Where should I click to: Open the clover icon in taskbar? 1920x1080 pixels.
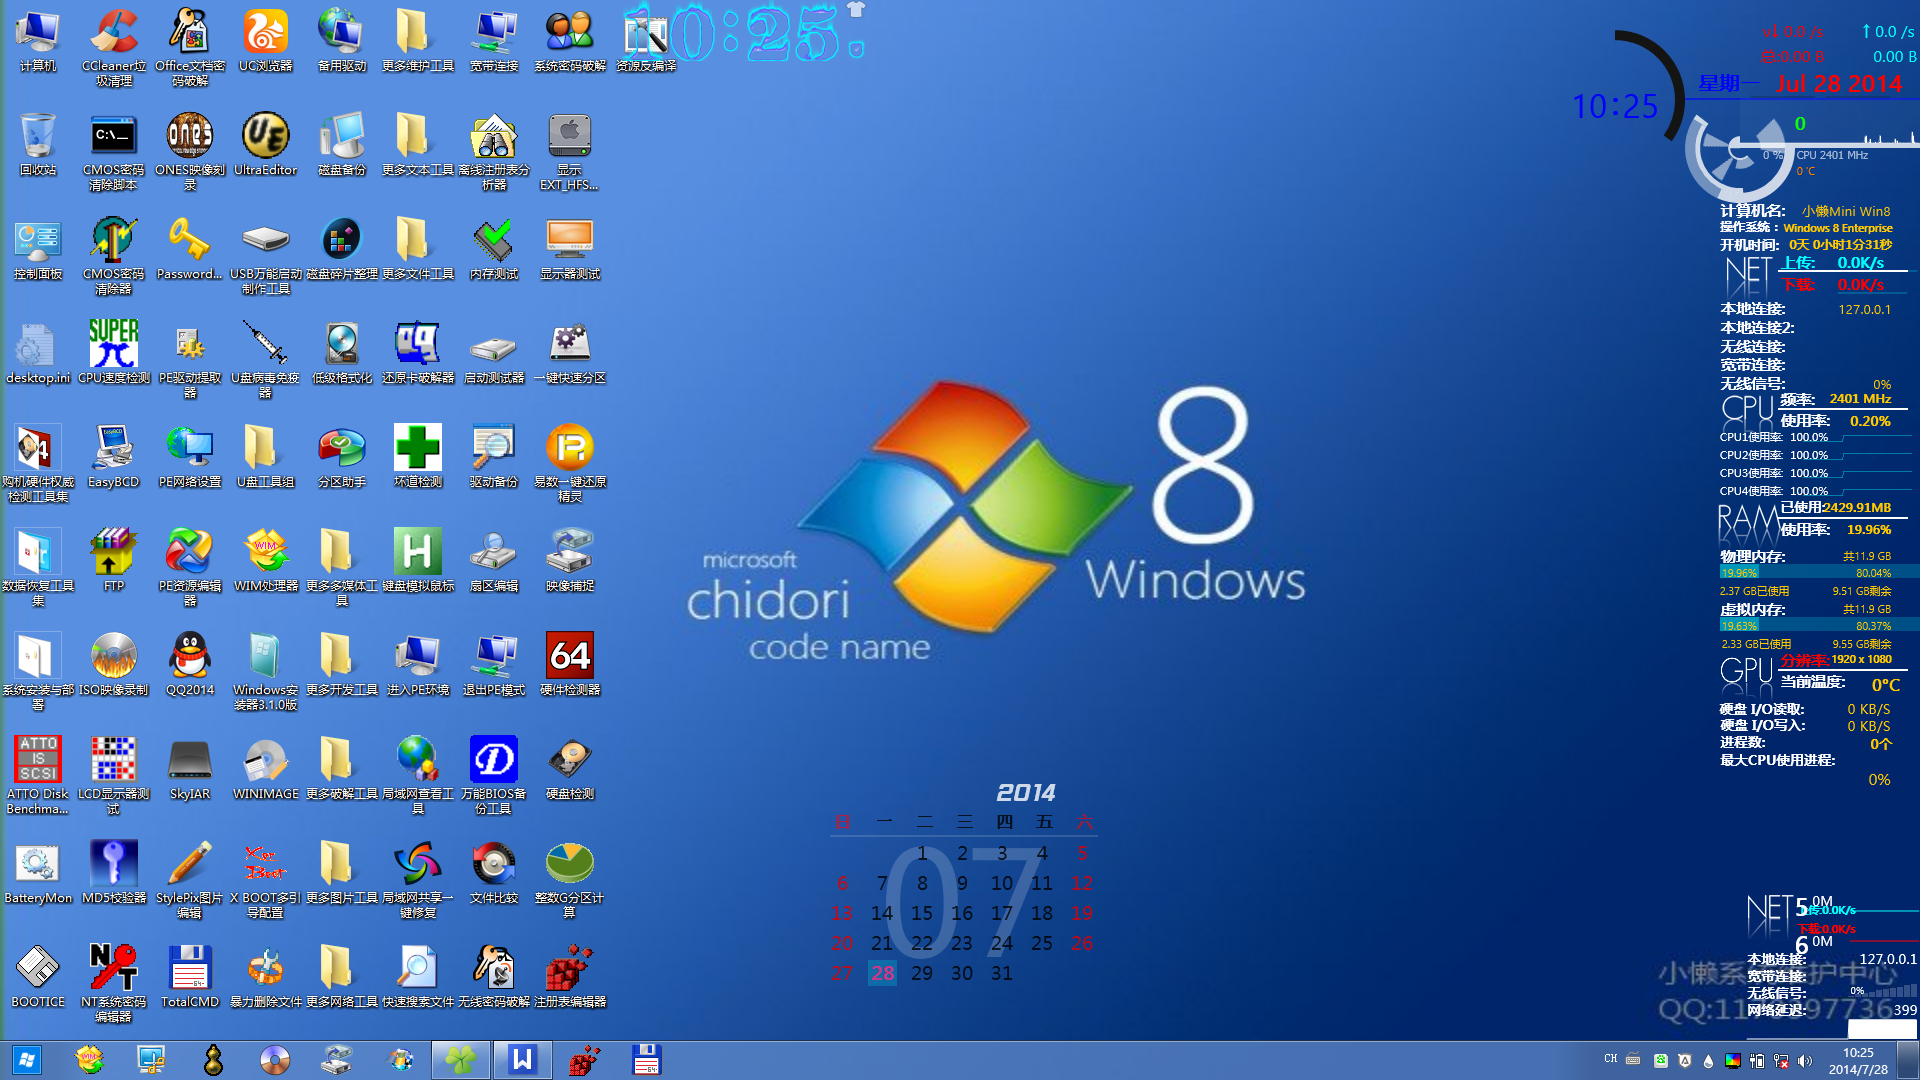pyautogui.click(x=461, y=1060)
